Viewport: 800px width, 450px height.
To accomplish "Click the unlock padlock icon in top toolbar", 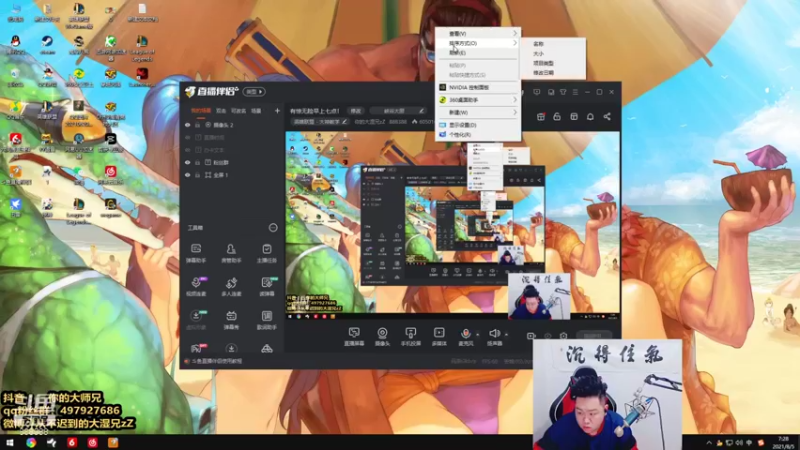I will click(x=557, y=116).
